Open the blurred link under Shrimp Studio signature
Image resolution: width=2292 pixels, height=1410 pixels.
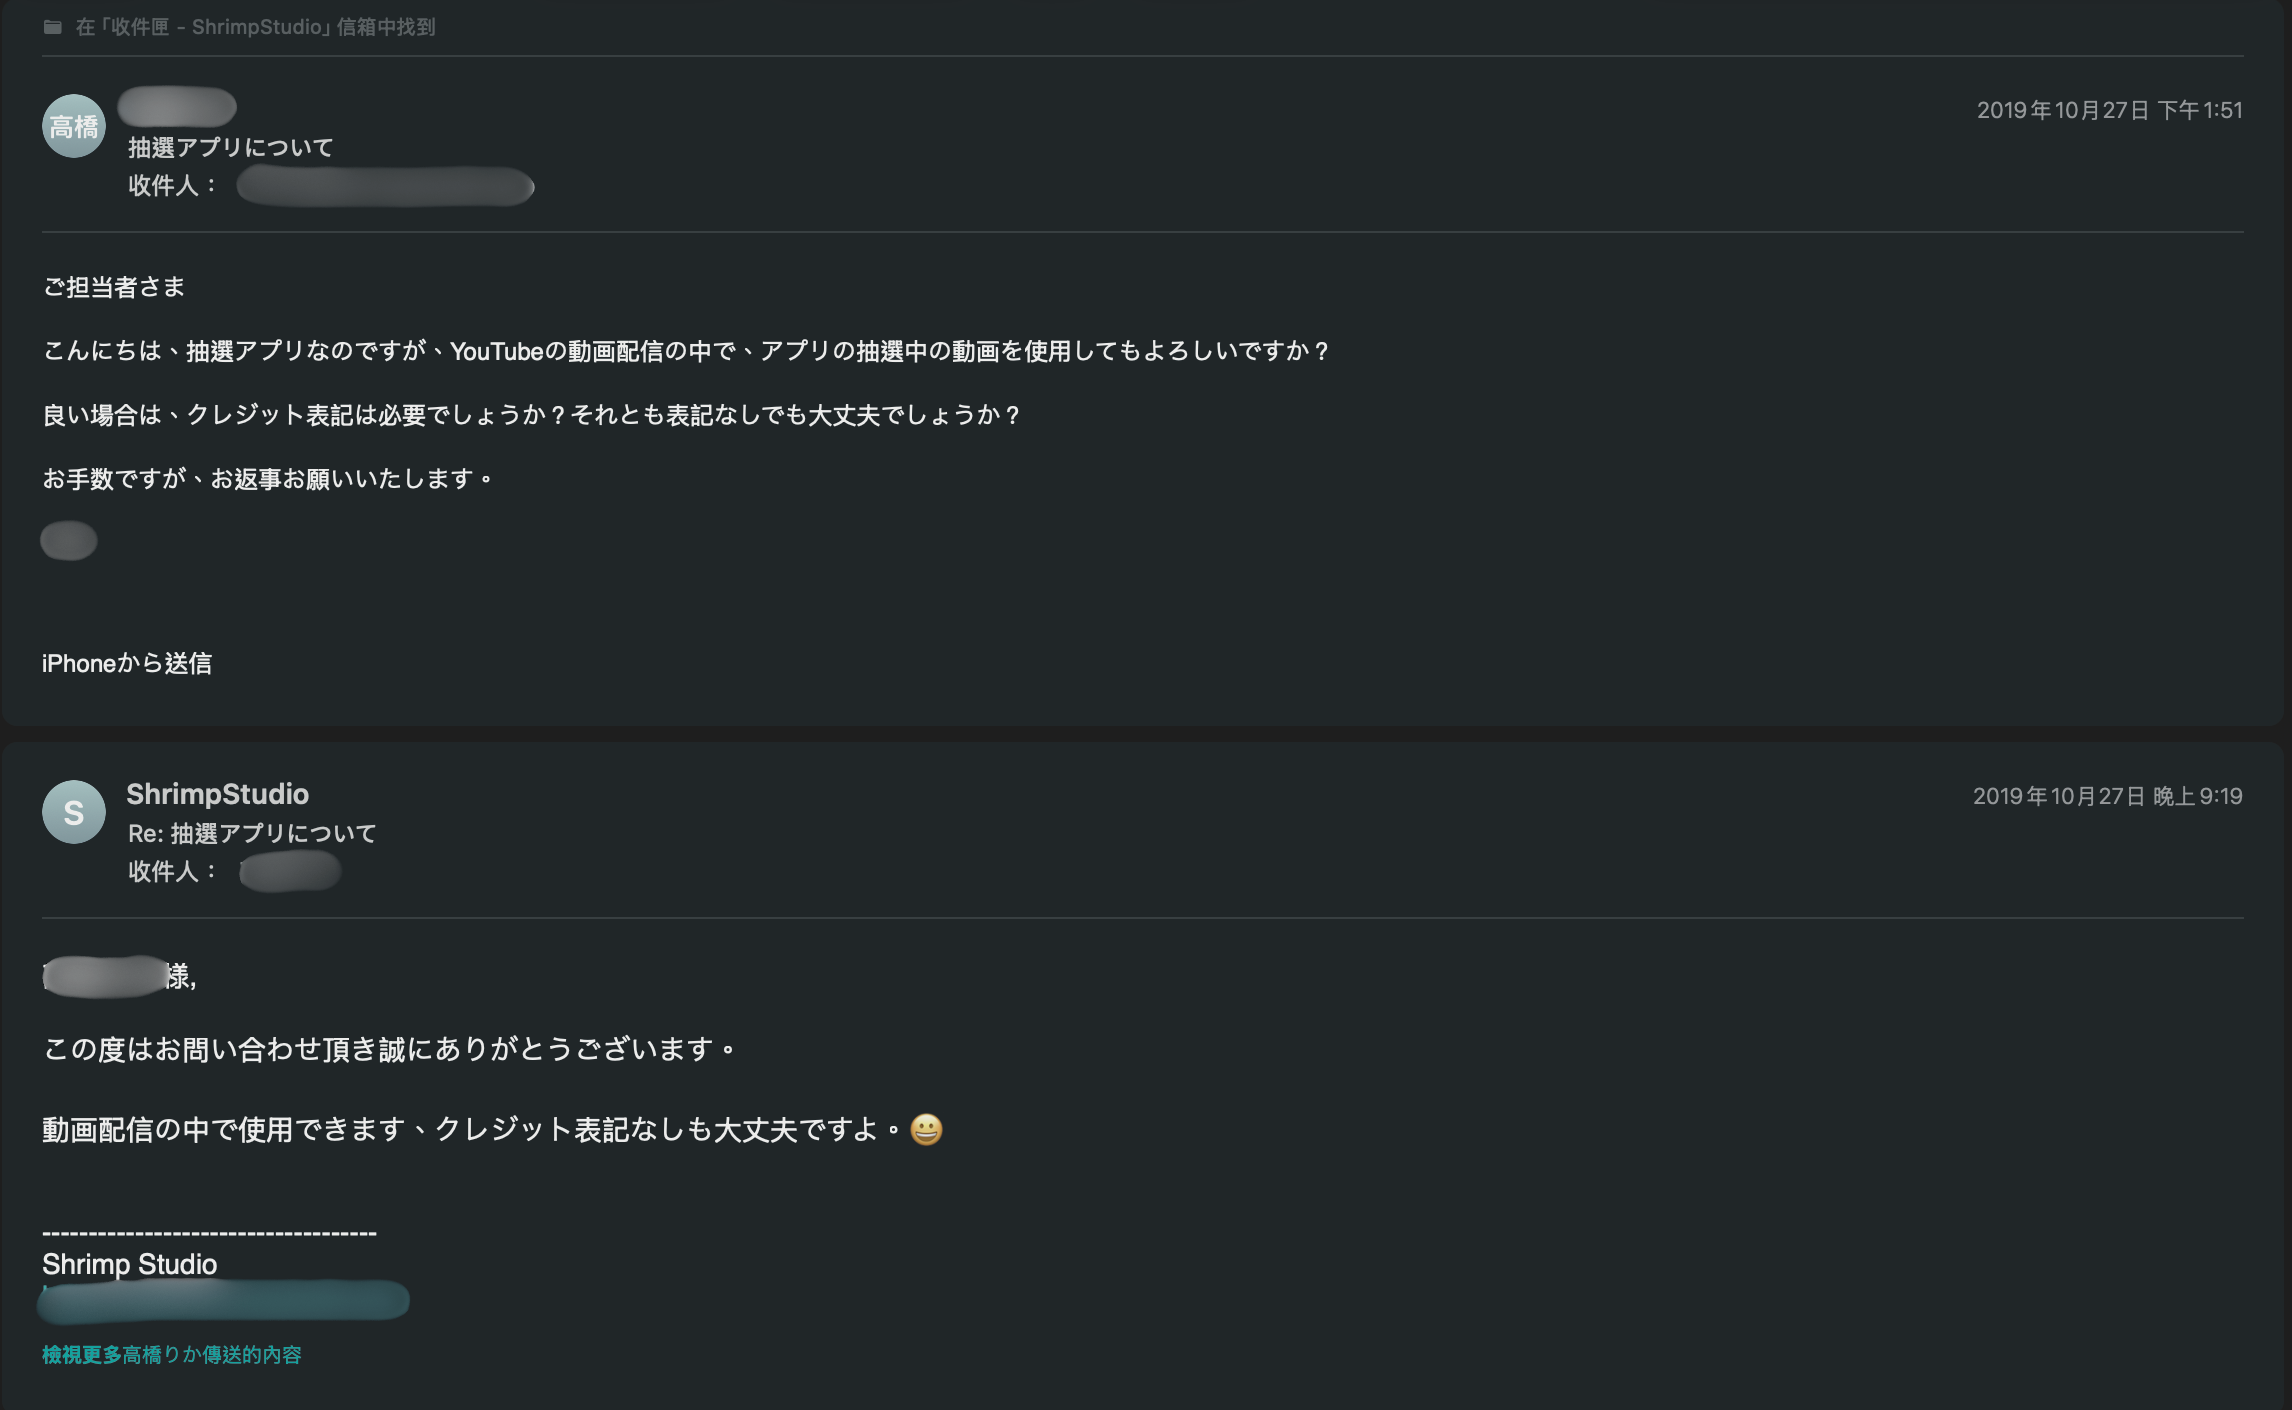(x=223, y=1300)
